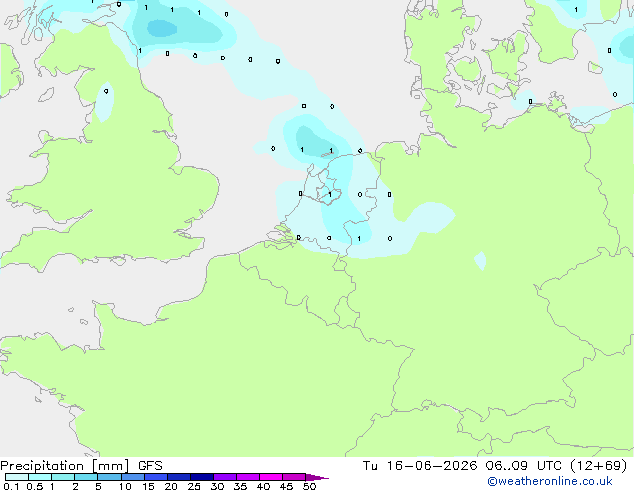Click the 15–20 mm legend color swatch

pyautogui.click(x=155, y=477)
